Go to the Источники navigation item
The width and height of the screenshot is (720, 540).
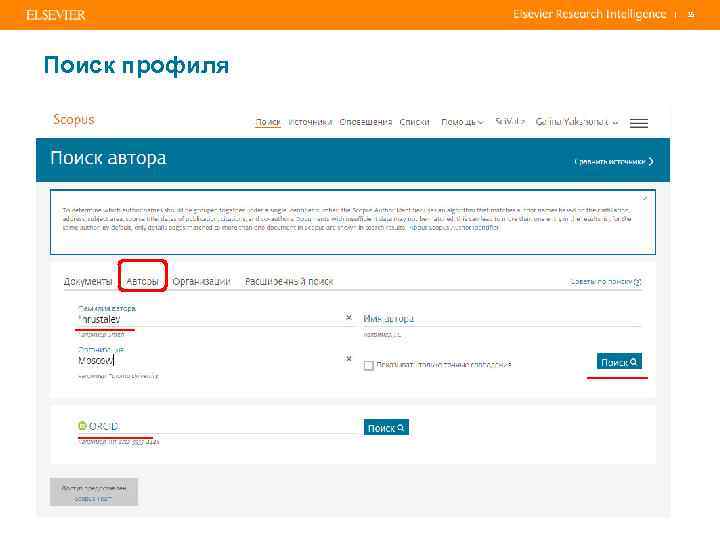pyautogui.click(x=310, y=122)
